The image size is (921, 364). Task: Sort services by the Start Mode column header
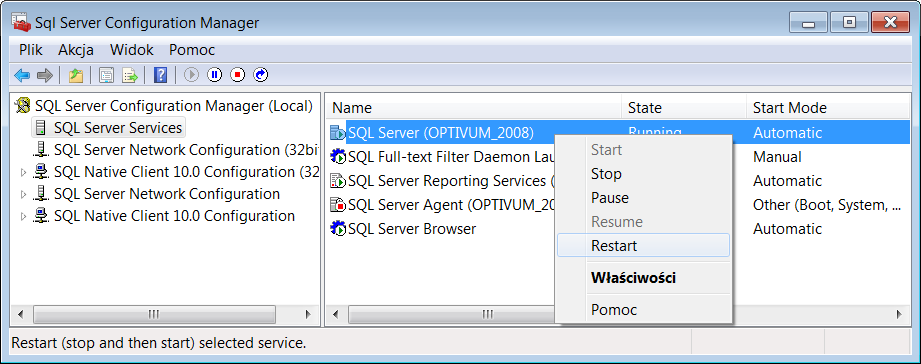pyautogui.click(x=828, y=108)
